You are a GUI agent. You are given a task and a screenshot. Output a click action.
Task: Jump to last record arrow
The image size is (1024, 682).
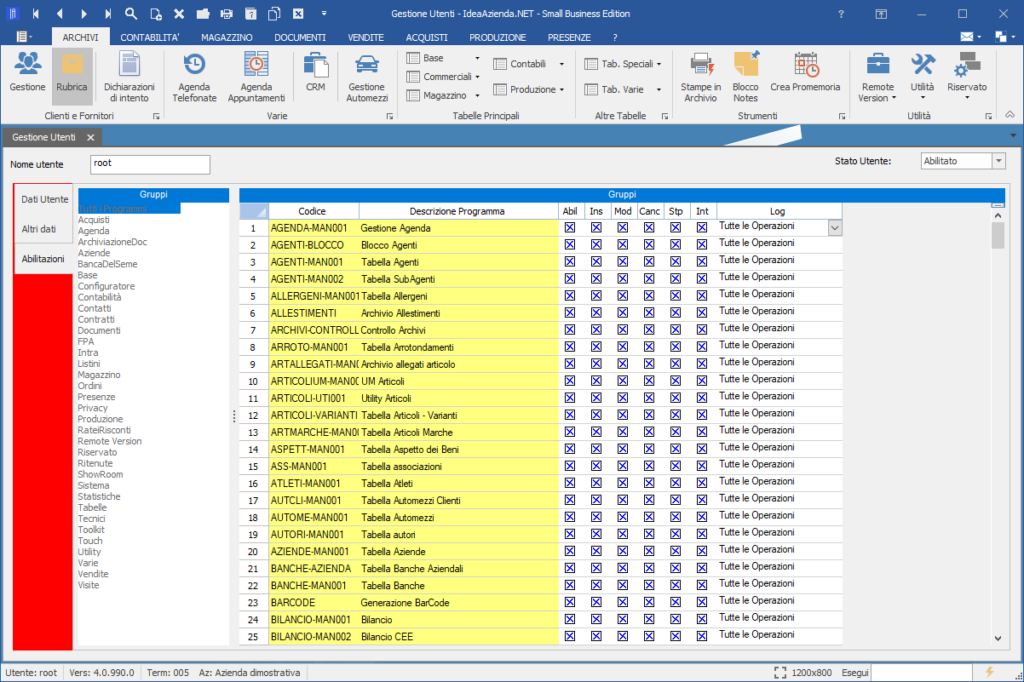coord(108,13)
